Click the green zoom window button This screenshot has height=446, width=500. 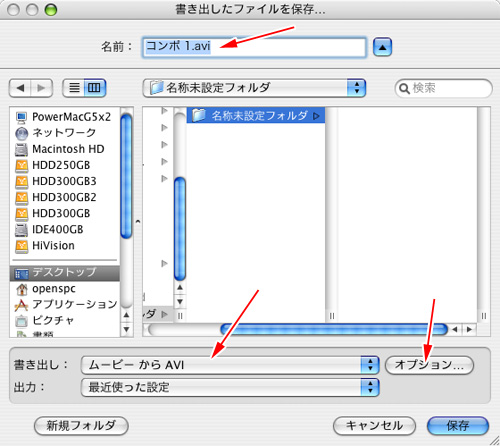coord(51,10)
